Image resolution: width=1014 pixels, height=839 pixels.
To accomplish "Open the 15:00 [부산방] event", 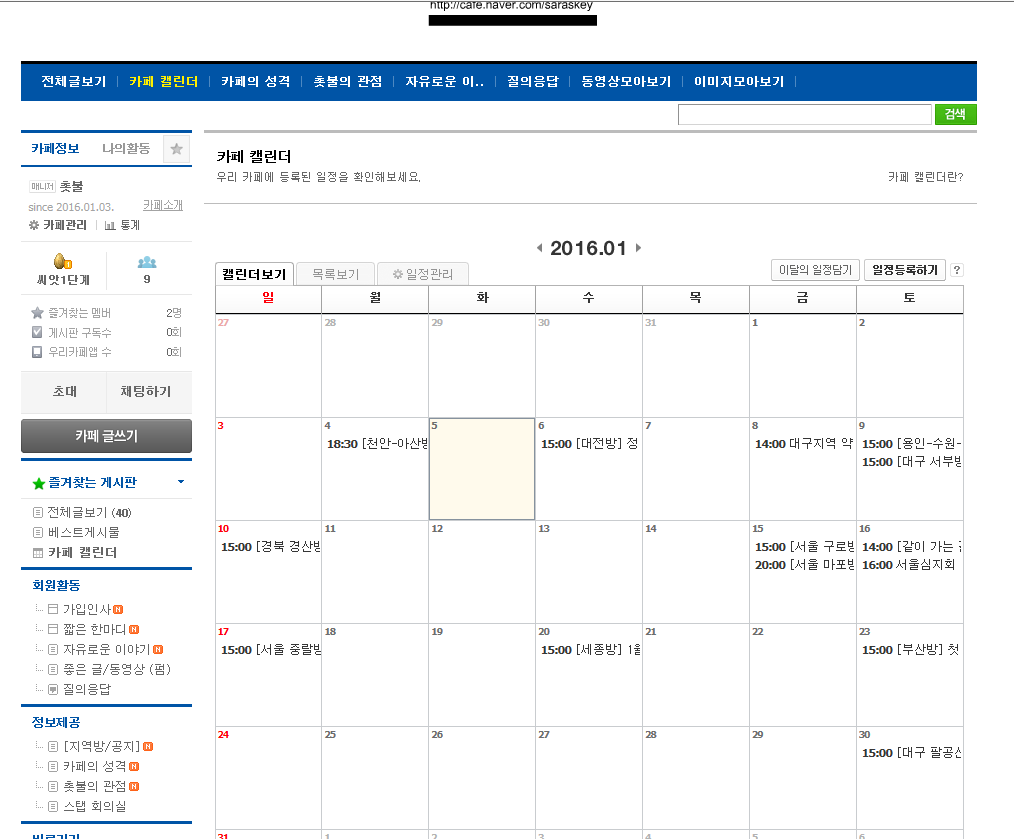I will (x=911, y=650).
